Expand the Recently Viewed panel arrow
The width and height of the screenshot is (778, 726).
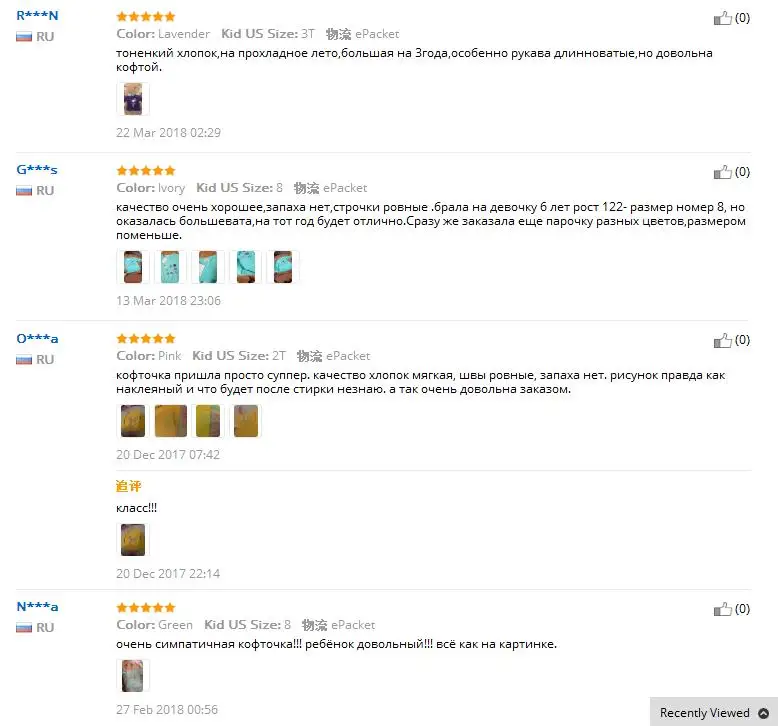[x=764, y=713]
